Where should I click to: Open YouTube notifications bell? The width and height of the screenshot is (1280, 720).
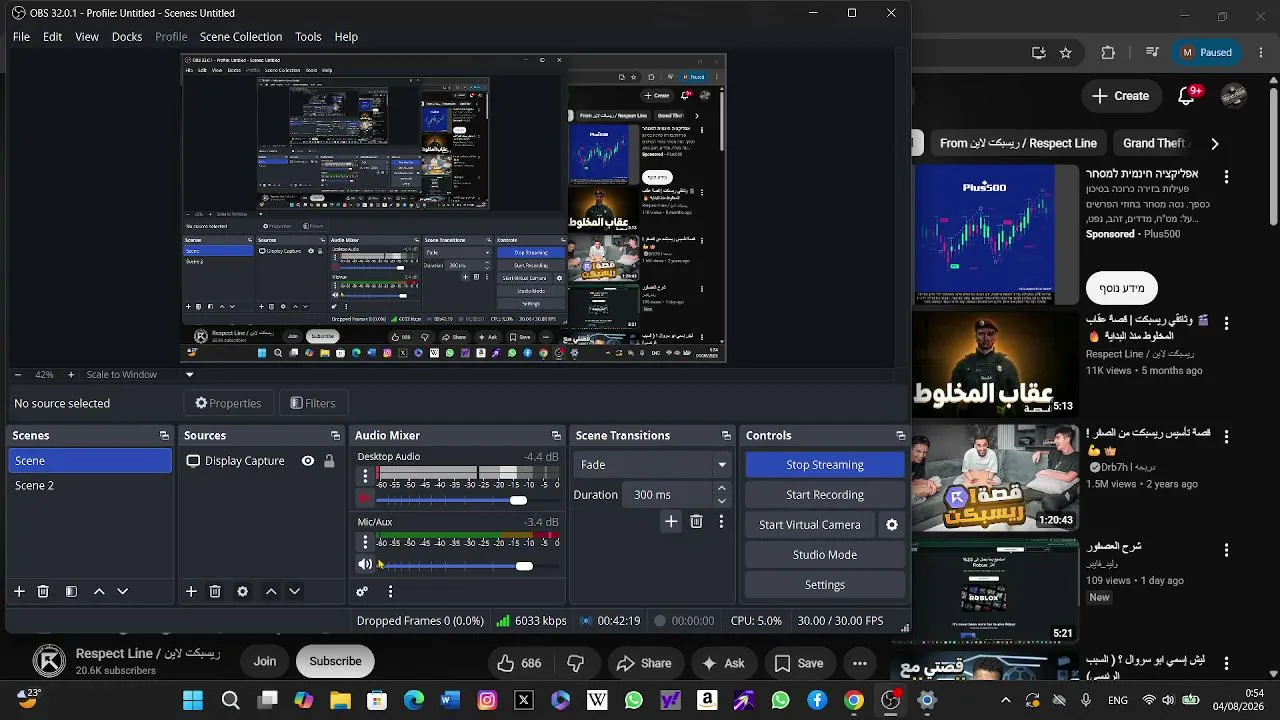pos(1187,96)
